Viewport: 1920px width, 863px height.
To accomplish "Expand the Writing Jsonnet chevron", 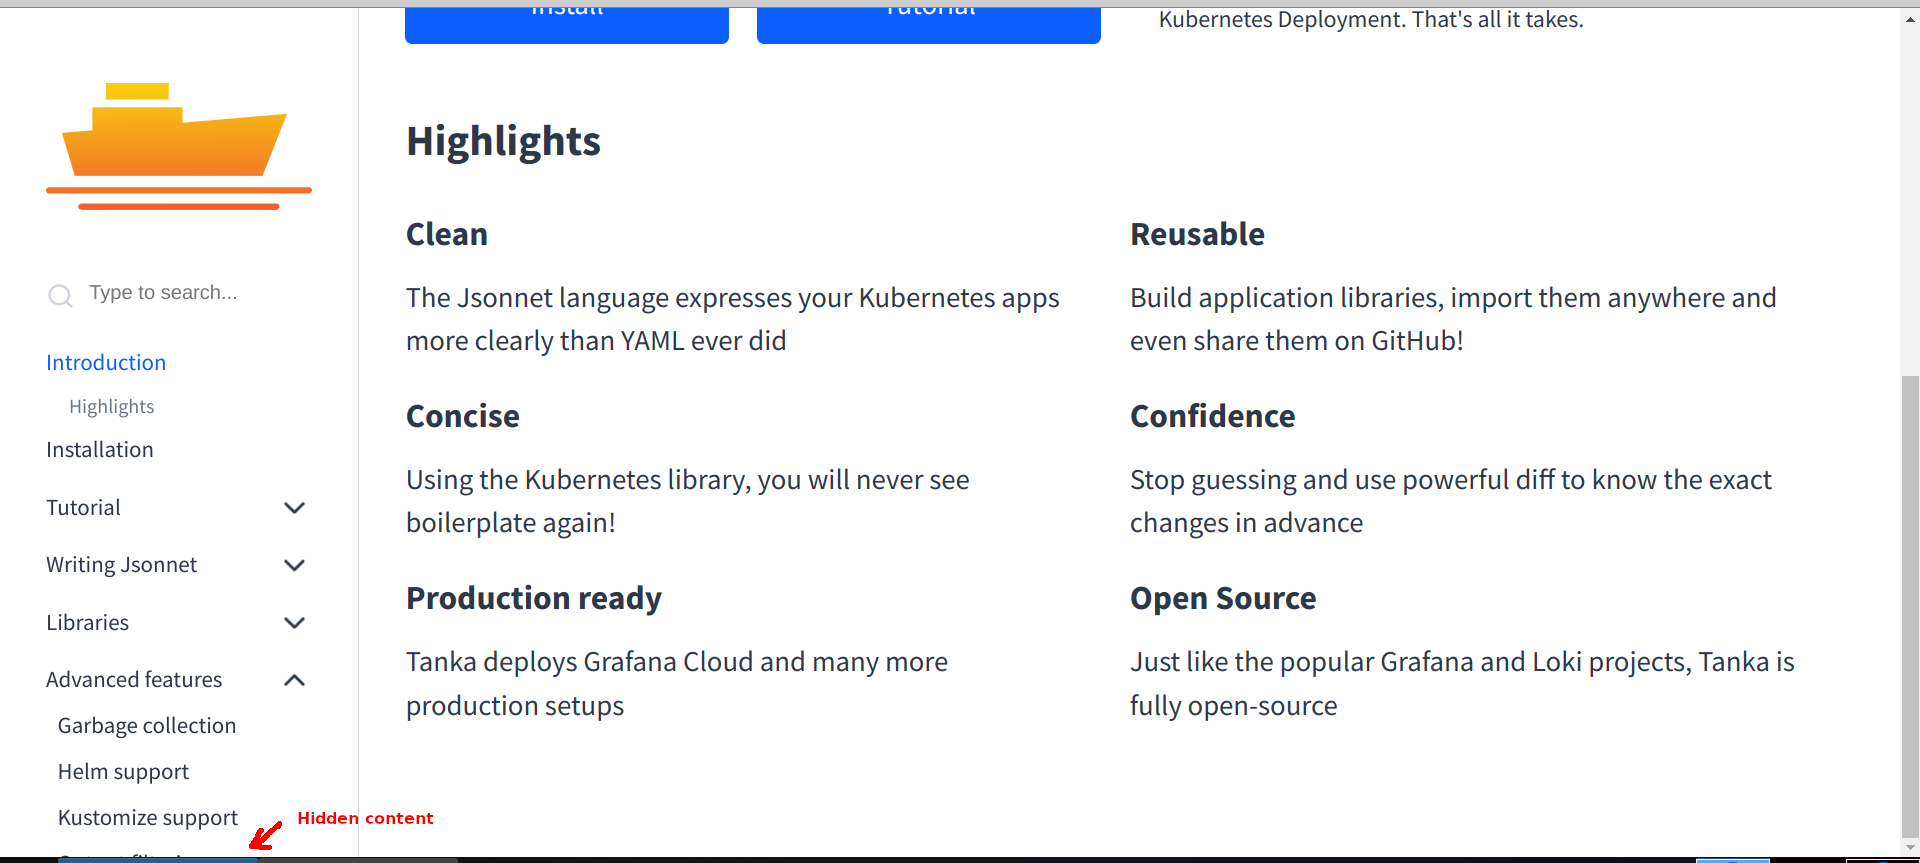I will point(294,565).
